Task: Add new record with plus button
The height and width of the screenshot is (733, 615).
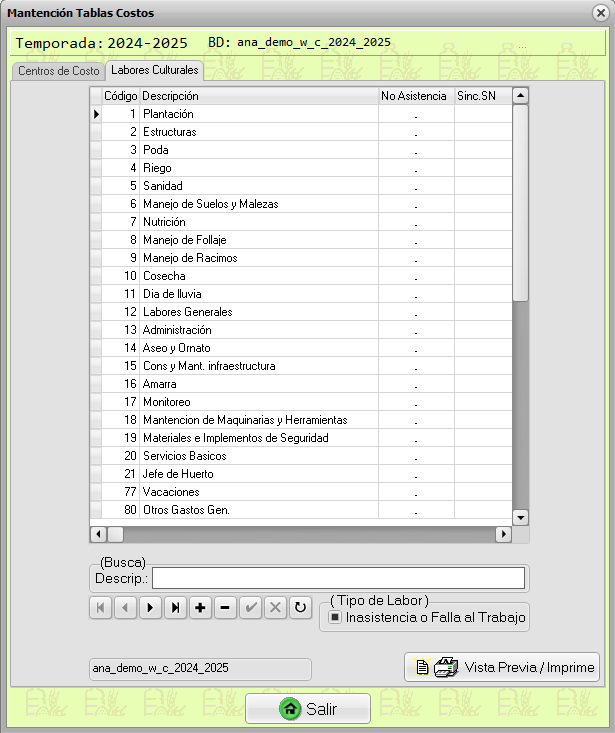Action: pos(200,608)
